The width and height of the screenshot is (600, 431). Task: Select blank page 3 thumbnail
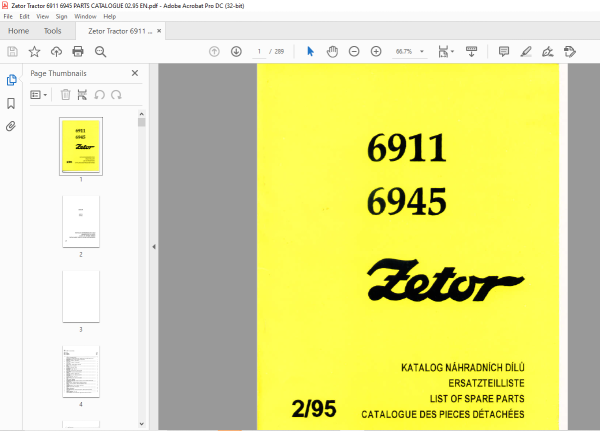[81, 297]
